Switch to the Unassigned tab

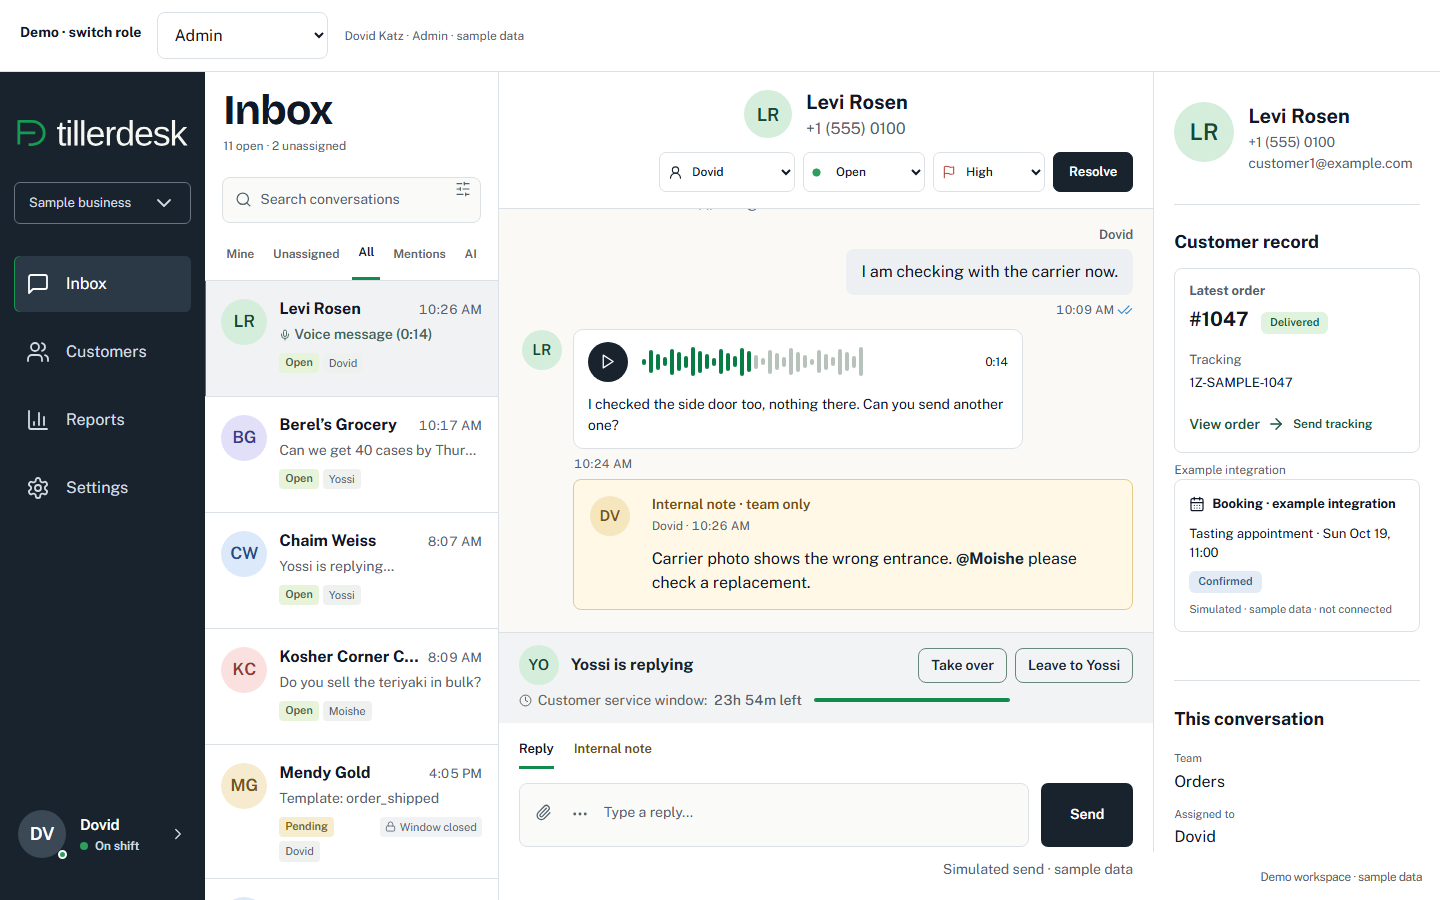point(306,254)
